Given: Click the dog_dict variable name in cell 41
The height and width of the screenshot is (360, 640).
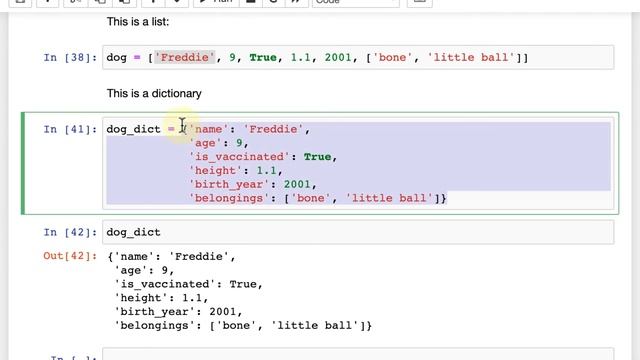Looking at the screenshot, I should click(x=133, y=129).
